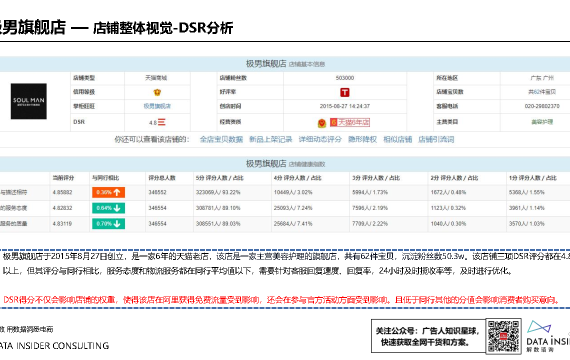Open the 隐形降权 link
The image size is (570, 360).
[362, 139]
